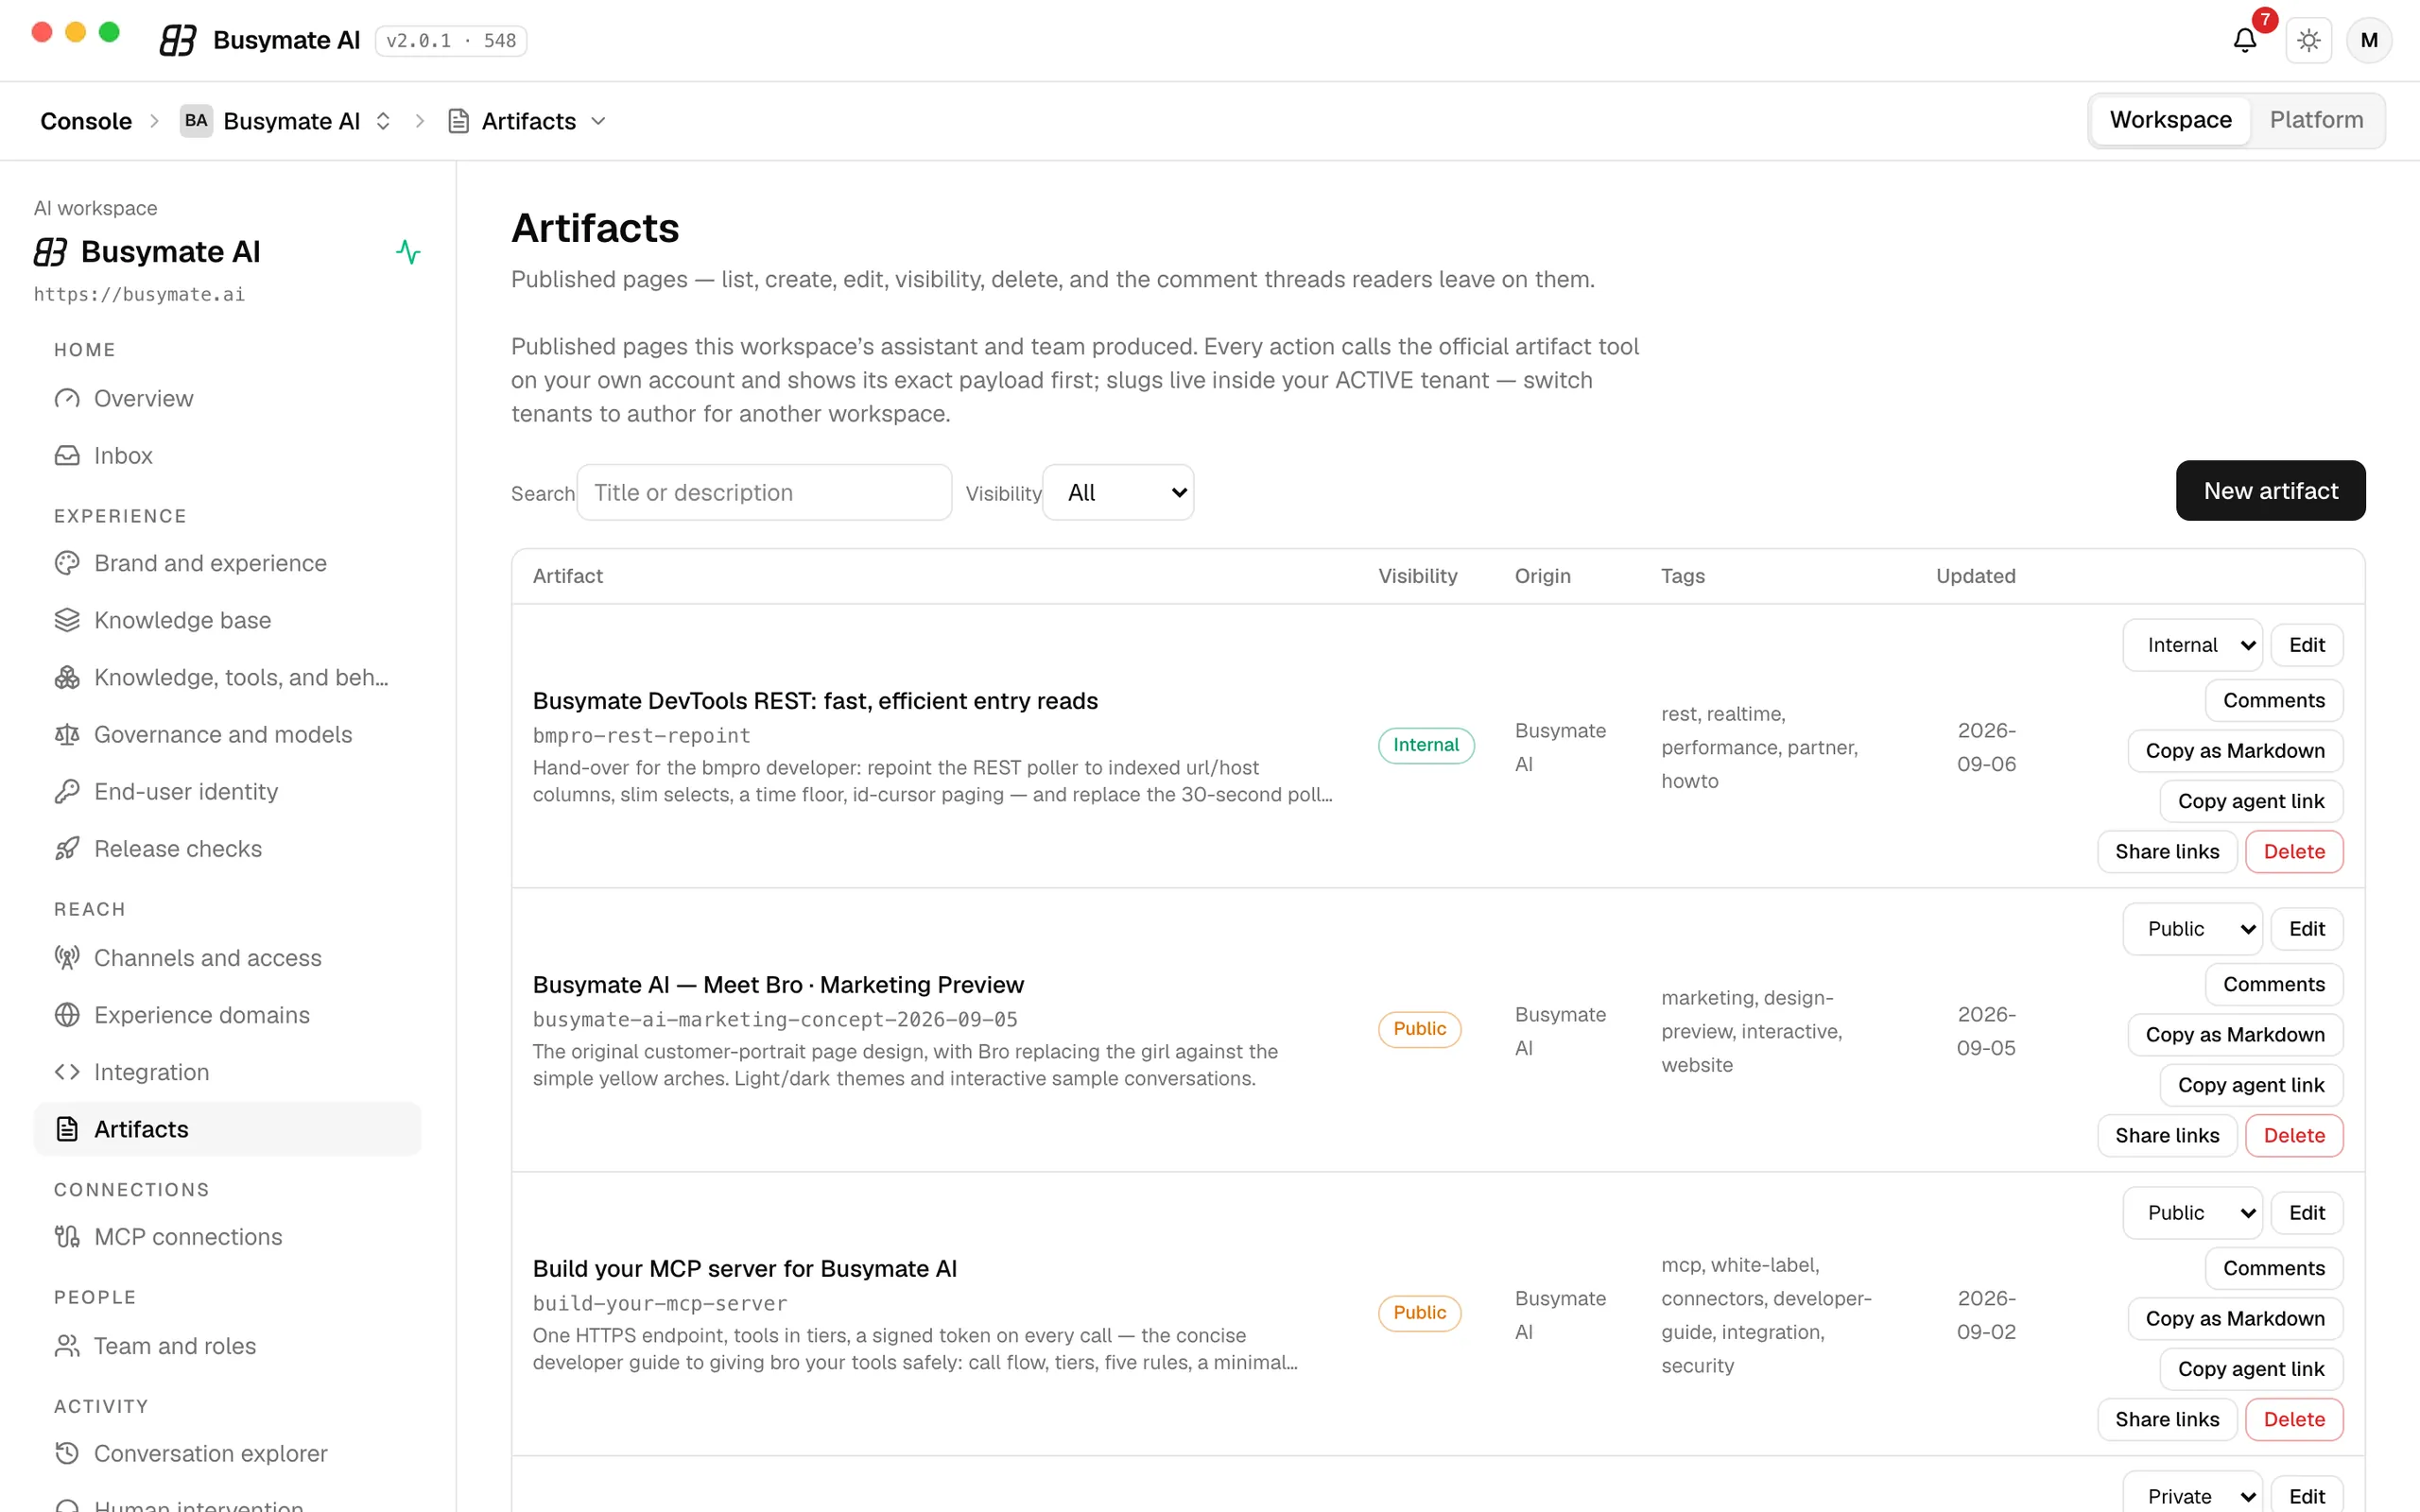Open the user avatar M menu
Viewport: 2420px width, 1512px height.
[2368, 40]
